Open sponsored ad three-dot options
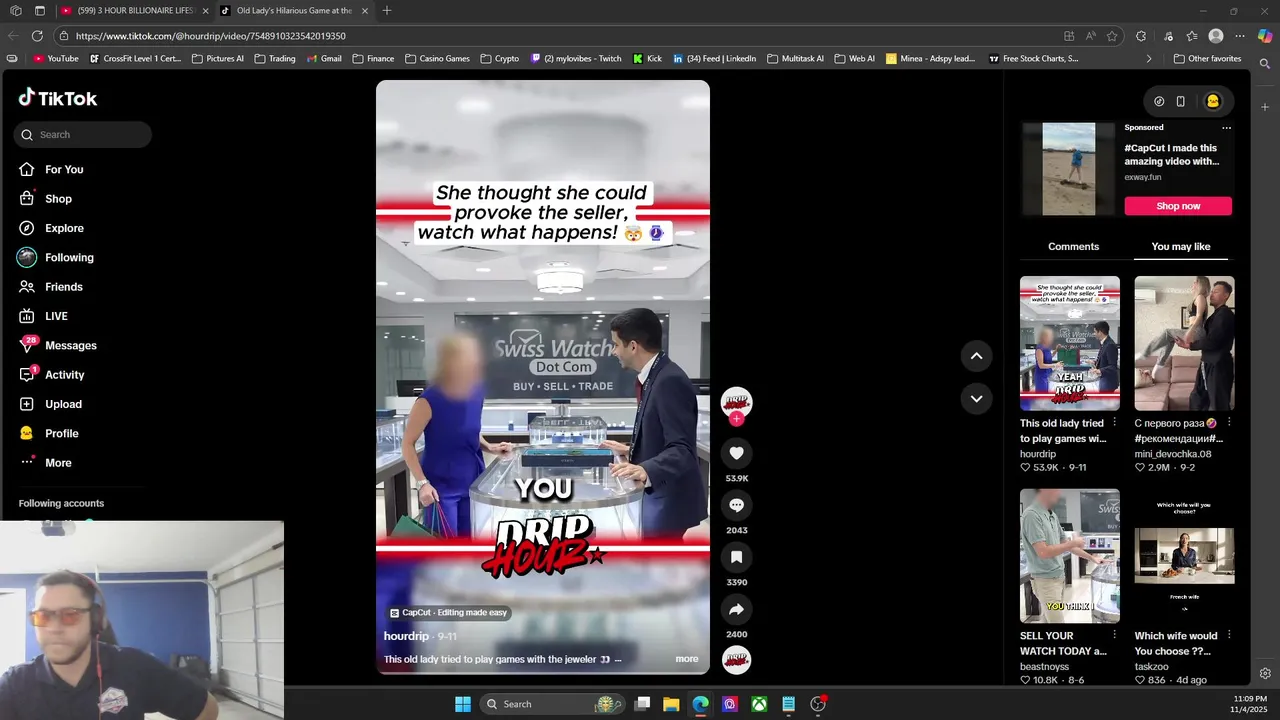Viewport: 1280px width, 720px height. [1226, 128]
